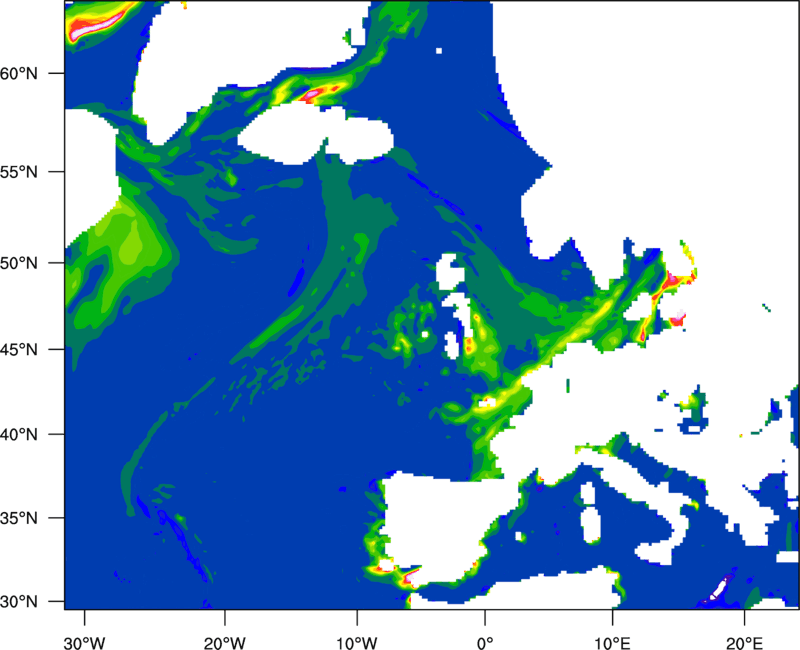Click the 20°W longitude label
This screenshot has width=800, height=650.
(225, 643)
